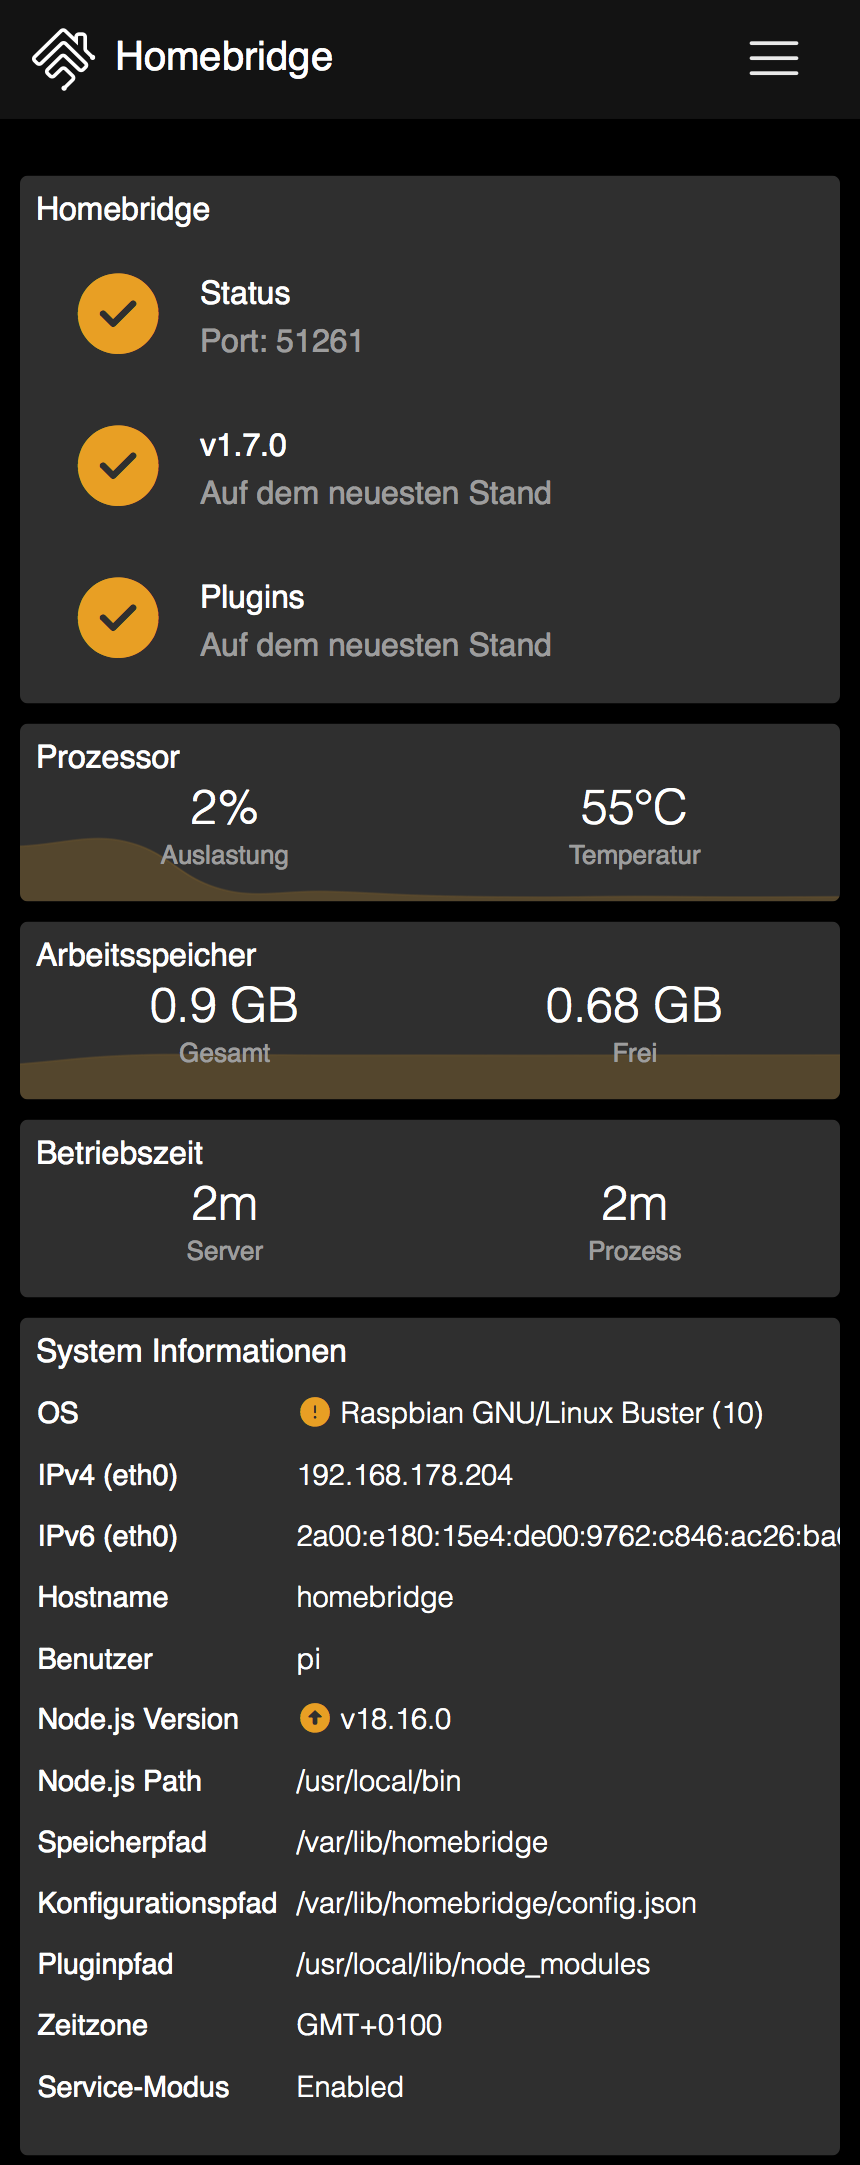The height and width of the screenshot is (2165, 860).
Task: Click the v1.7.0 version checkmark icon
Action: pyautogui.click(x=118, y=466)
